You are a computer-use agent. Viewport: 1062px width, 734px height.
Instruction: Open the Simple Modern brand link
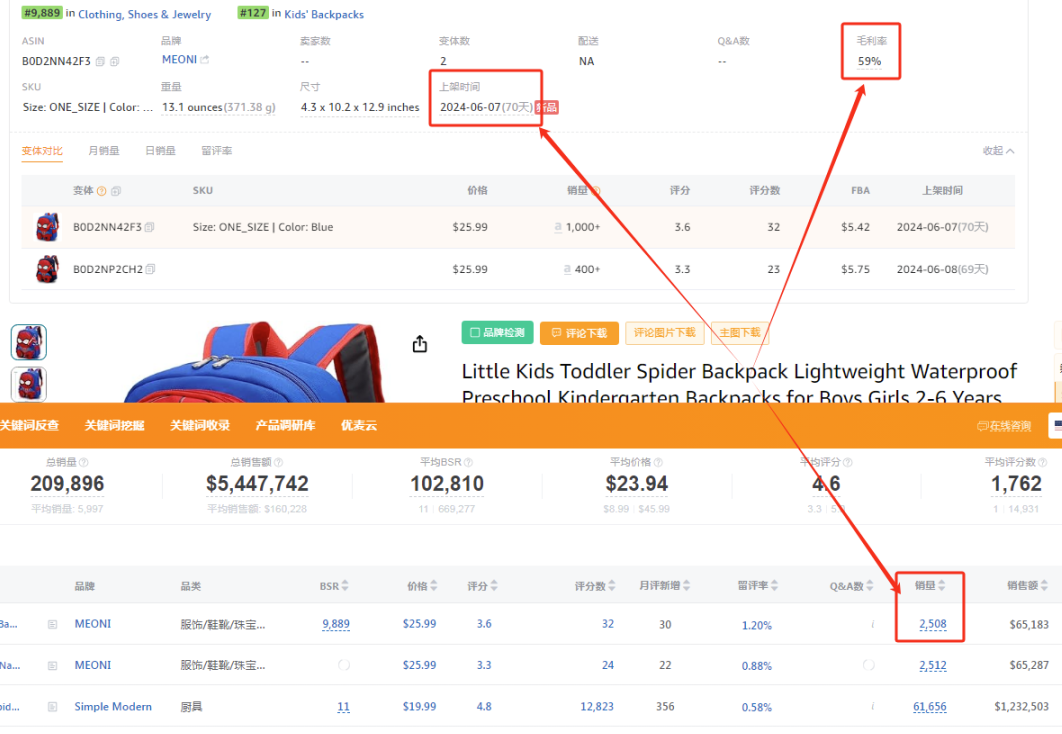(x=113, y=706)
